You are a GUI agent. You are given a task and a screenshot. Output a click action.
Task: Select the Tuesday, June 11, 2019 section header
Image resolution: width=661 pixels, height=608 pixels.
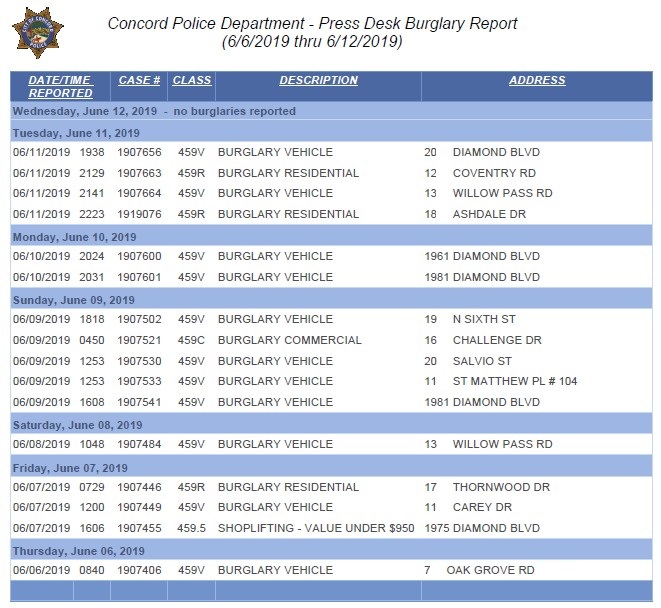click(76, 132)
